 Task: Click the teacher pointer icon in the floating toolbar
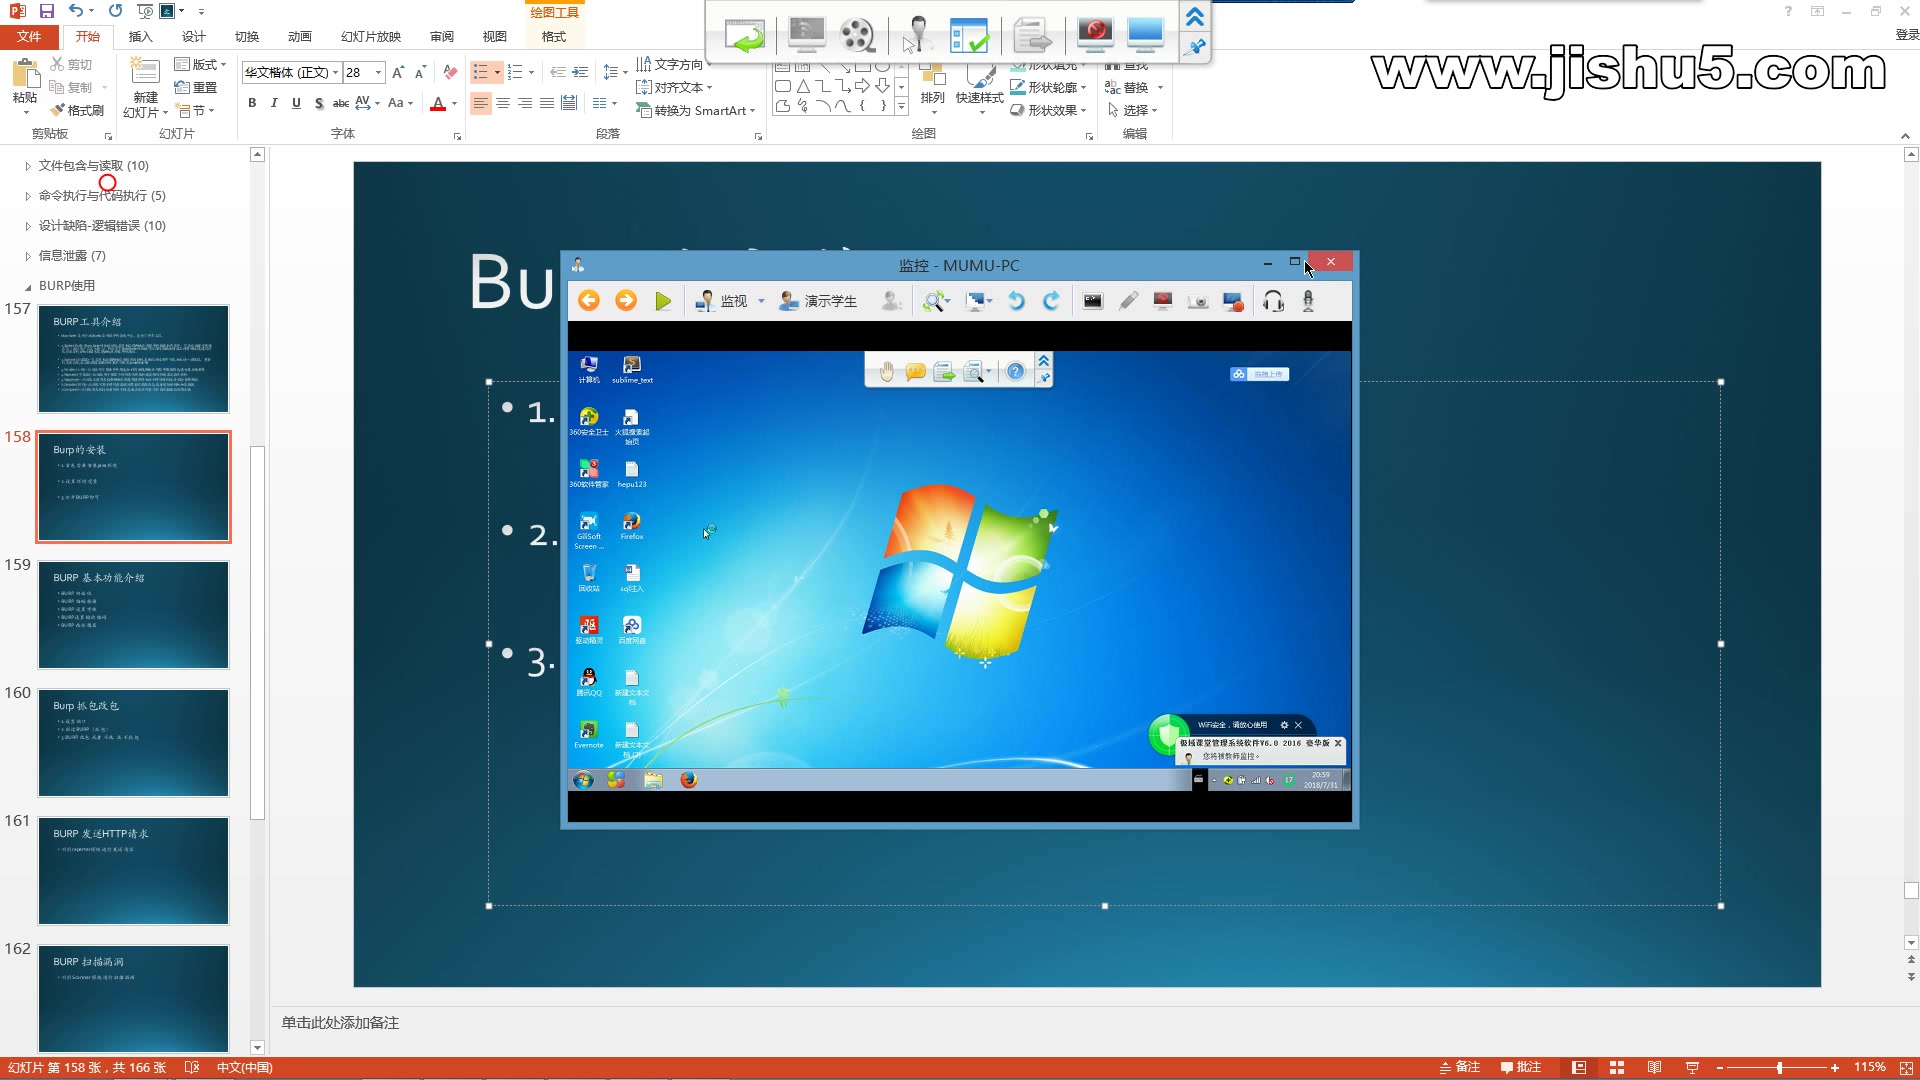(915, 35)
